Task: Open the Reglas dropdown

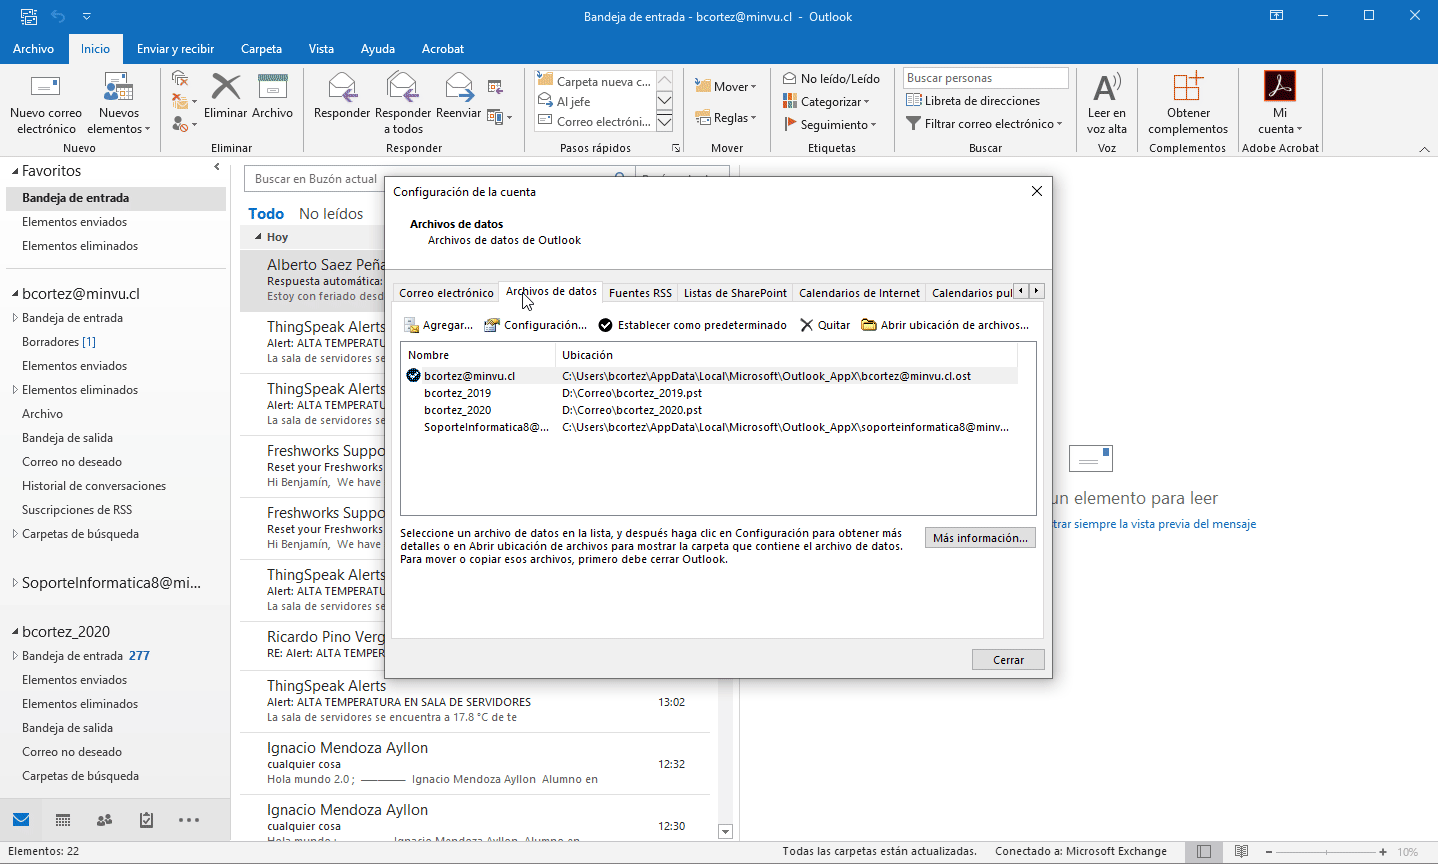Action: 725,118
